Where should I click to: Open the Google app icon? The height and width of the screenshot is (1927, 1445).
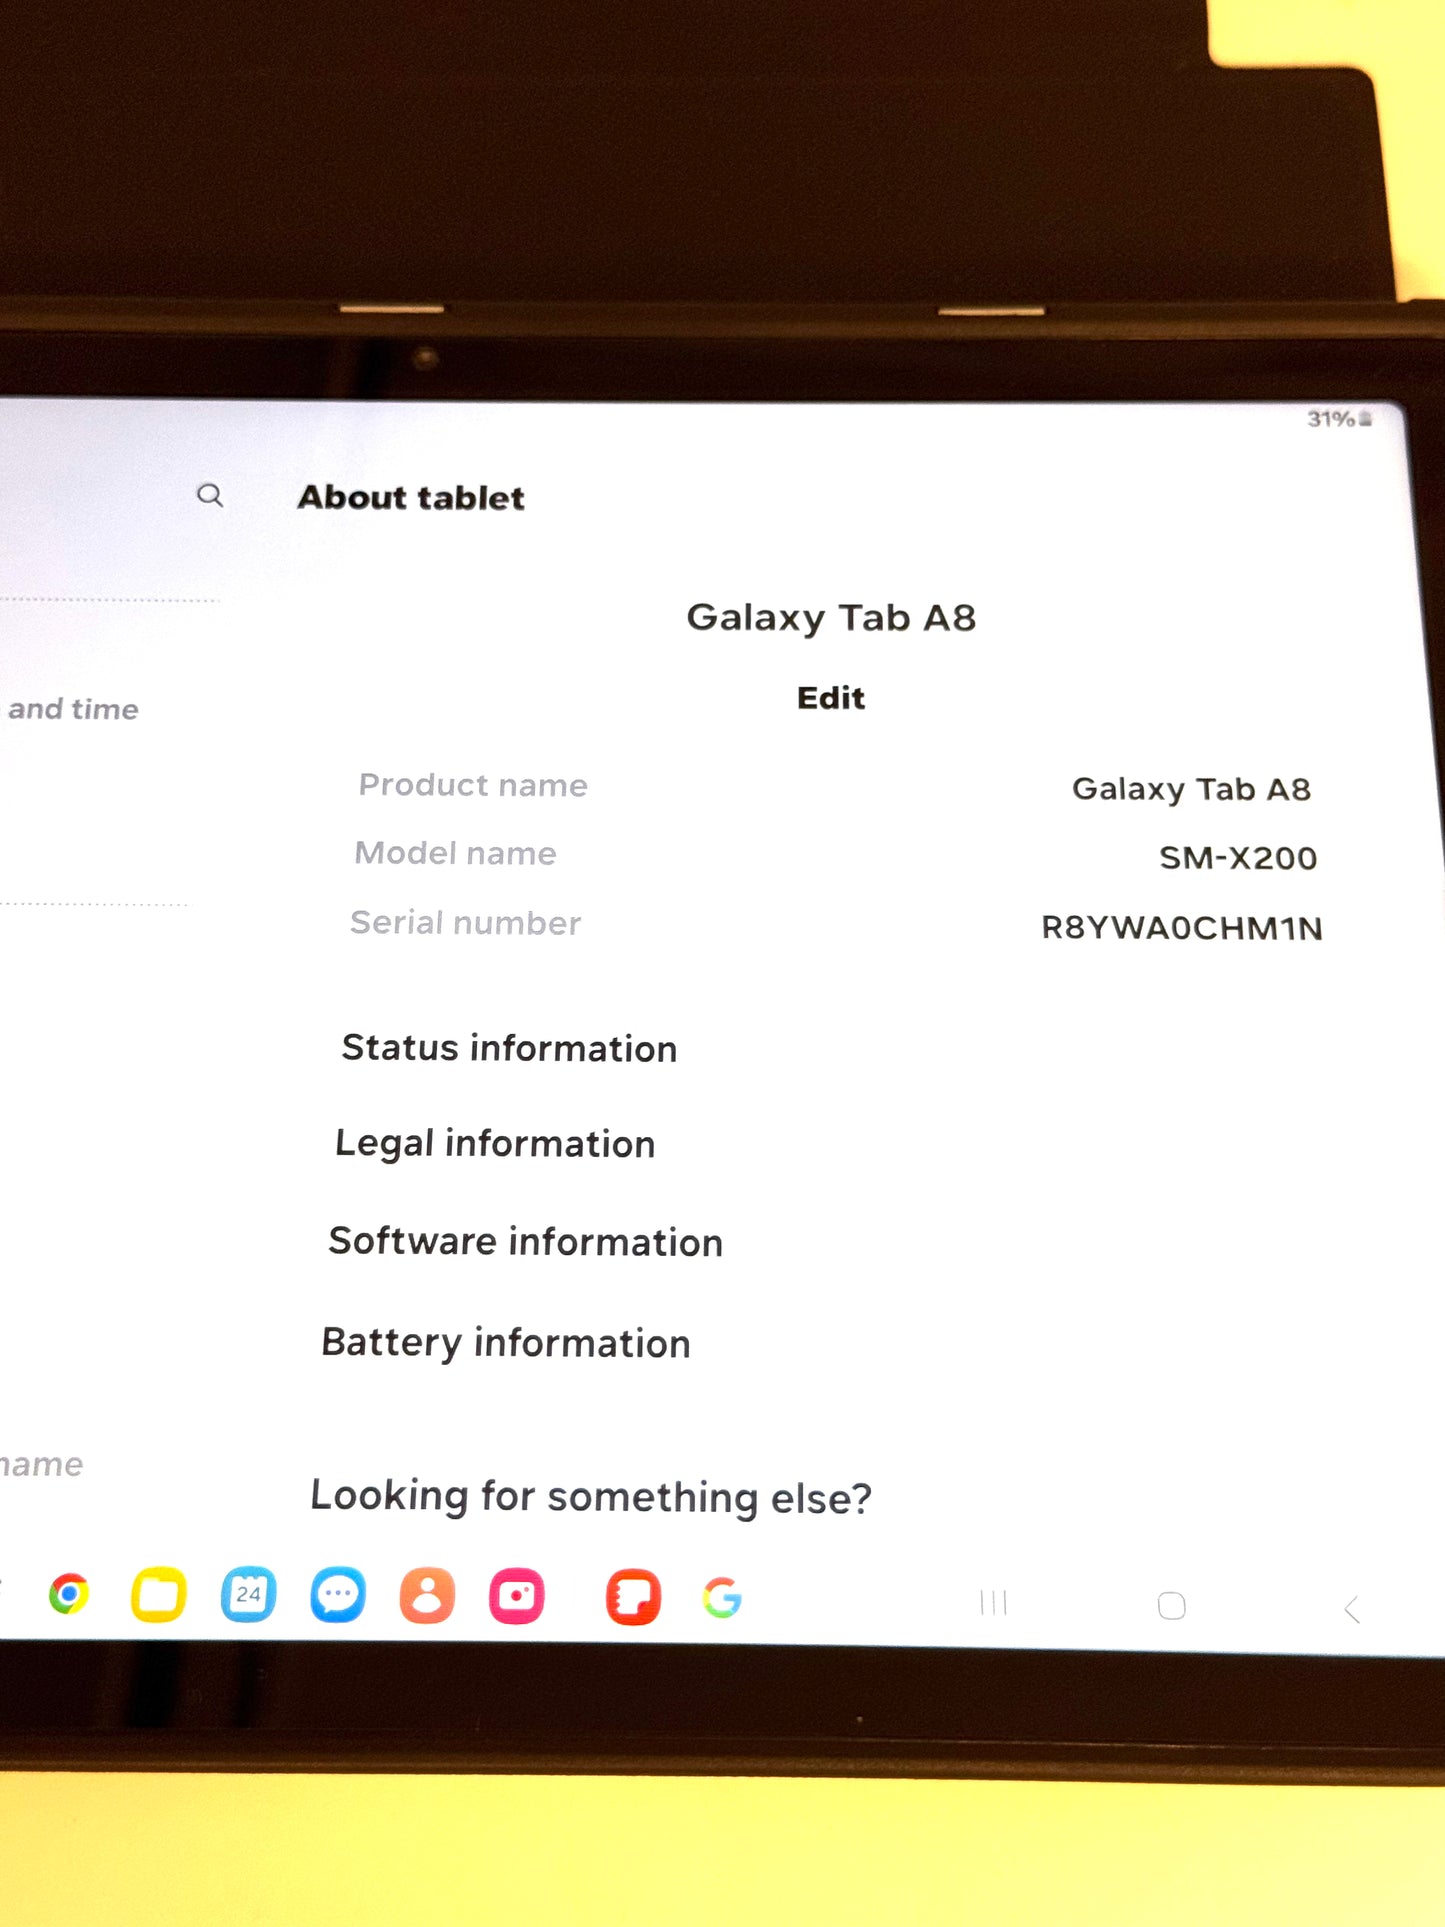point(723,1598)
